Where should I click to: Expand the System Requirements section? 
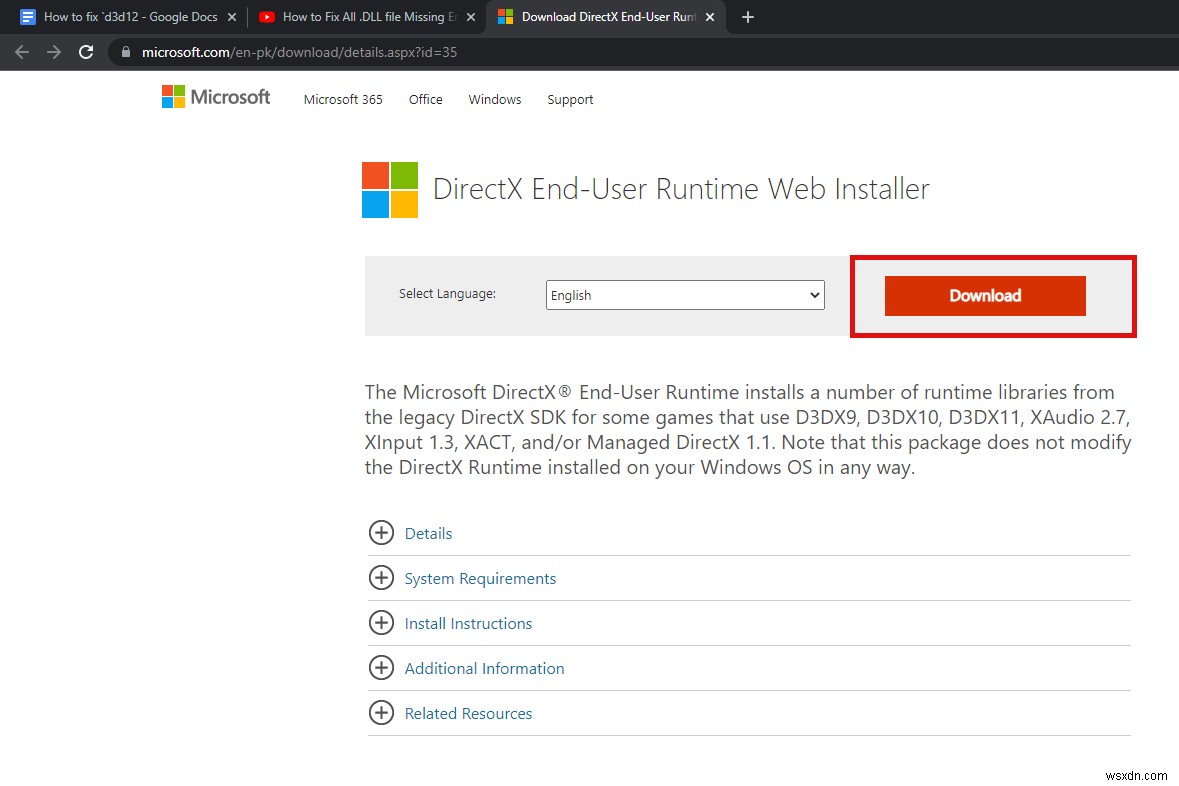point(481,578)
